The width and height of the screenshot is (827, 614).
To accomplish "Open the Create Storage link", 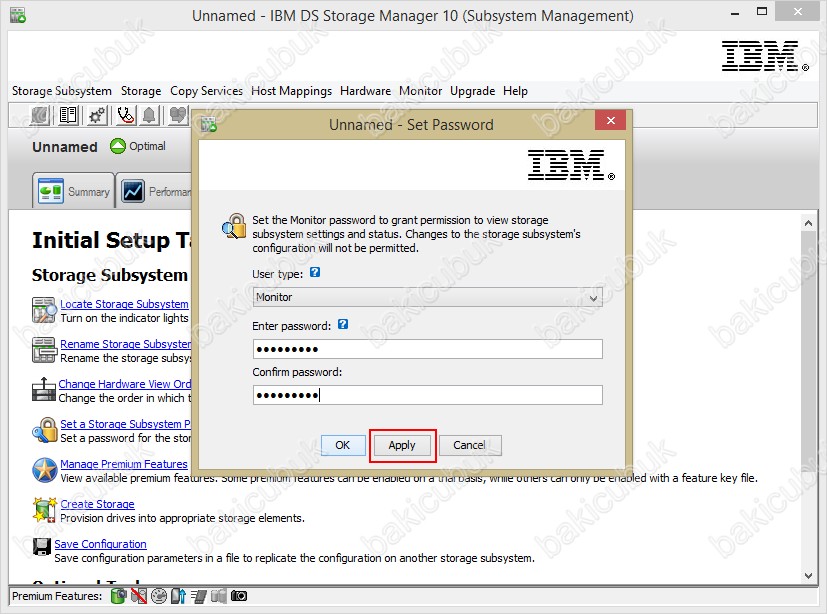I will (97, 504).
